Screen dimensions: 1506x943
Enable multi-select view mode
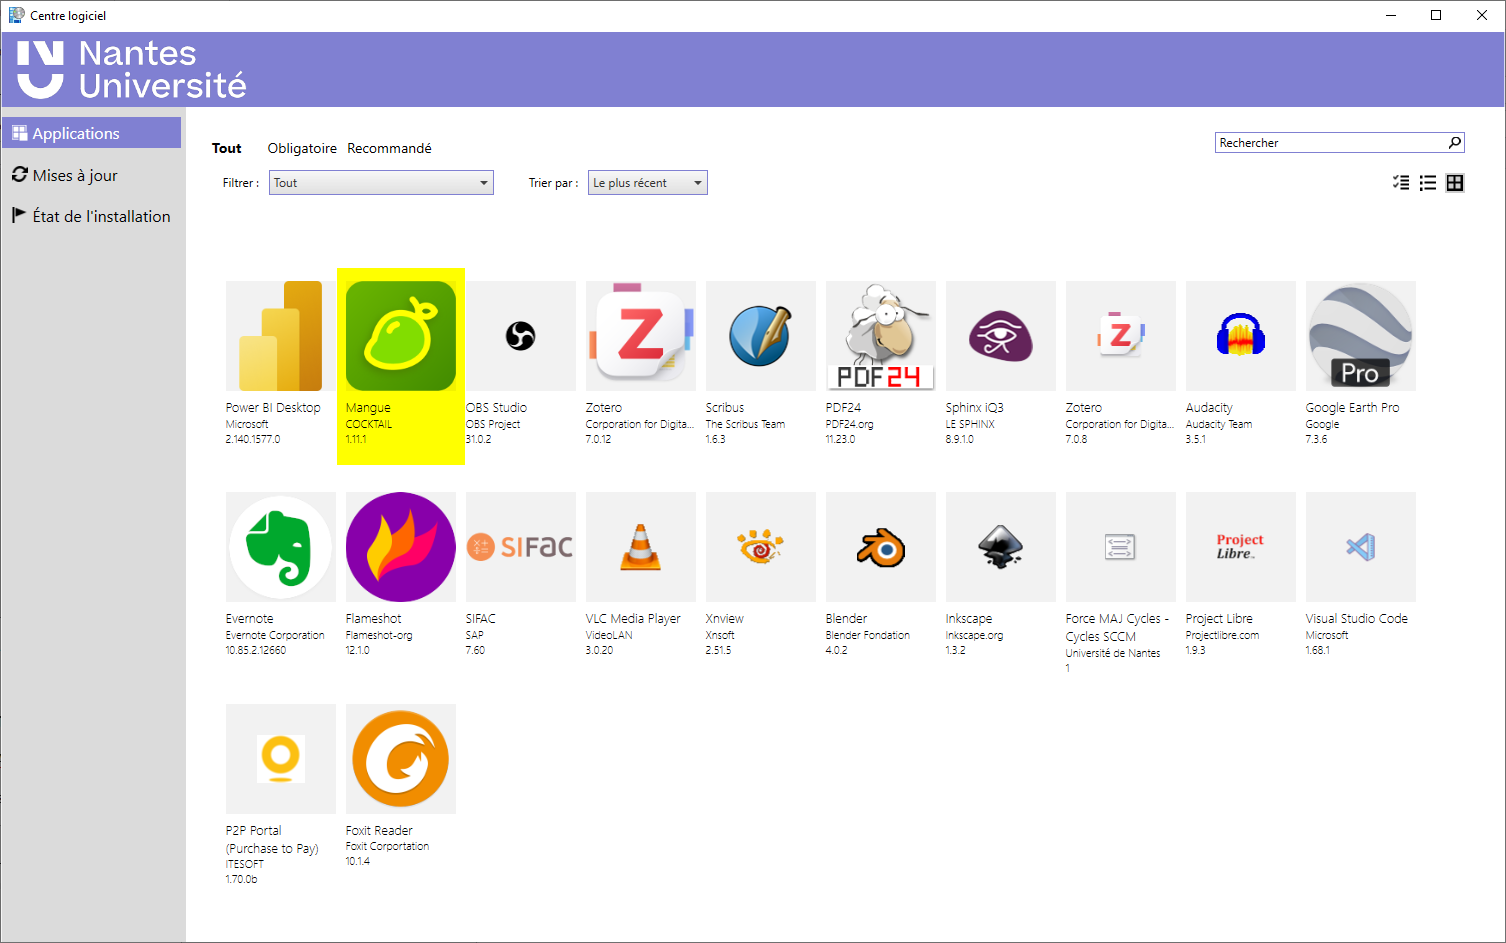click(x=1400, y=182)
